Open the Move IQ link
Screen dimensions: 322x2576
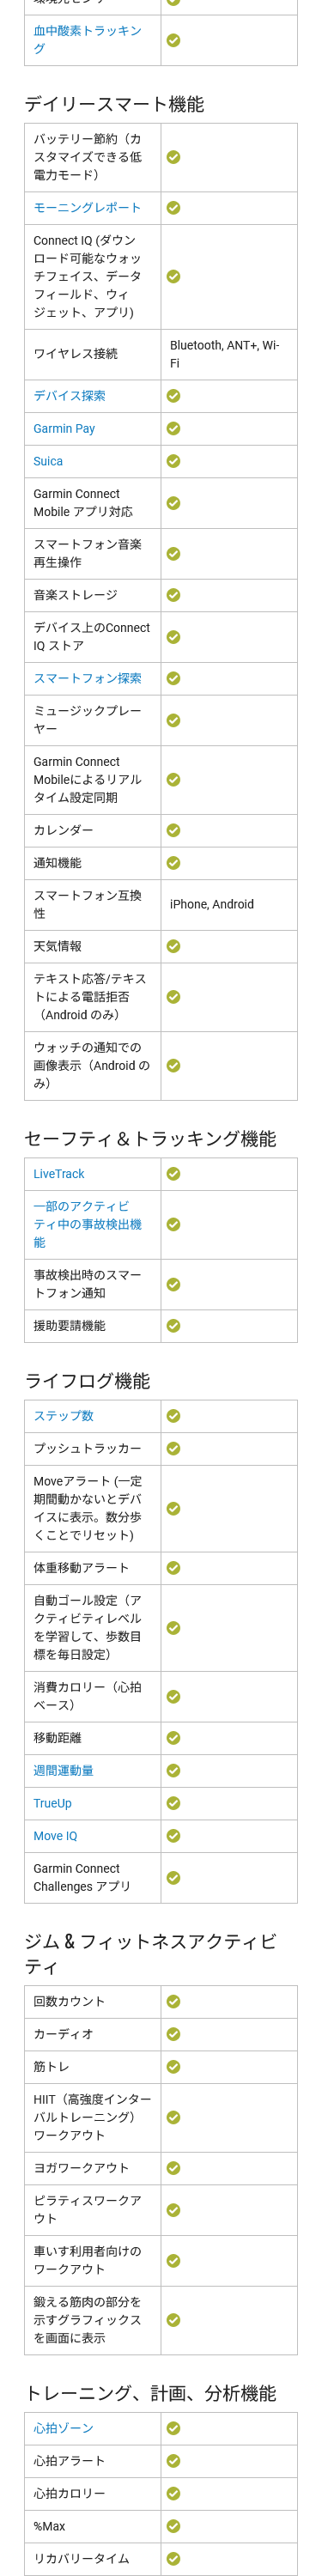click(x=55, y=1836)
